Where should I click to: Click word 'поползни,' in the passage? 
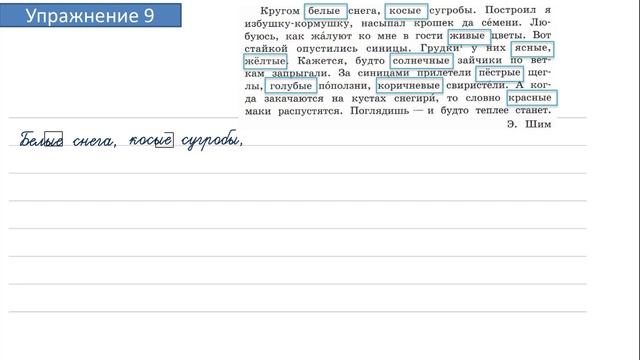pos(344,86)
